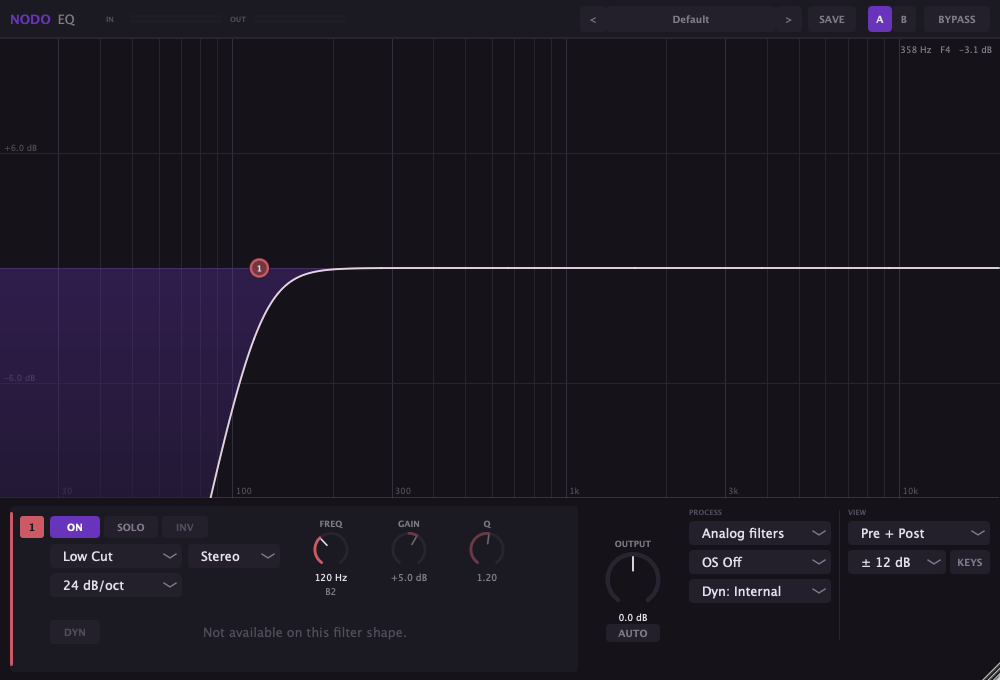This screenshot has height=680, width=1000.
Task: Click the 10k frequency axis label
Action: point(910,491)
